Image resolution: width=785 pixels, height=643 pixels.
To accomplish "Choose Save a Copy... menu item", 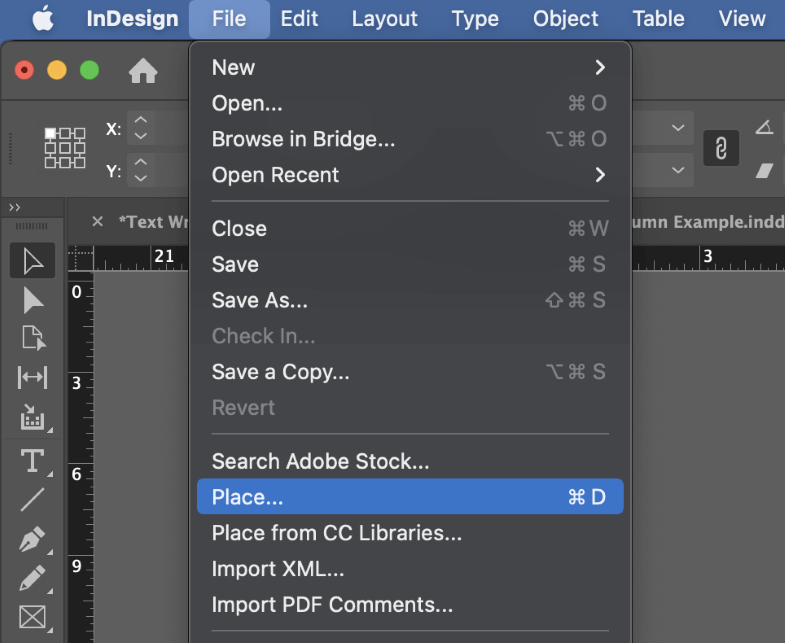I will point(410,372).
